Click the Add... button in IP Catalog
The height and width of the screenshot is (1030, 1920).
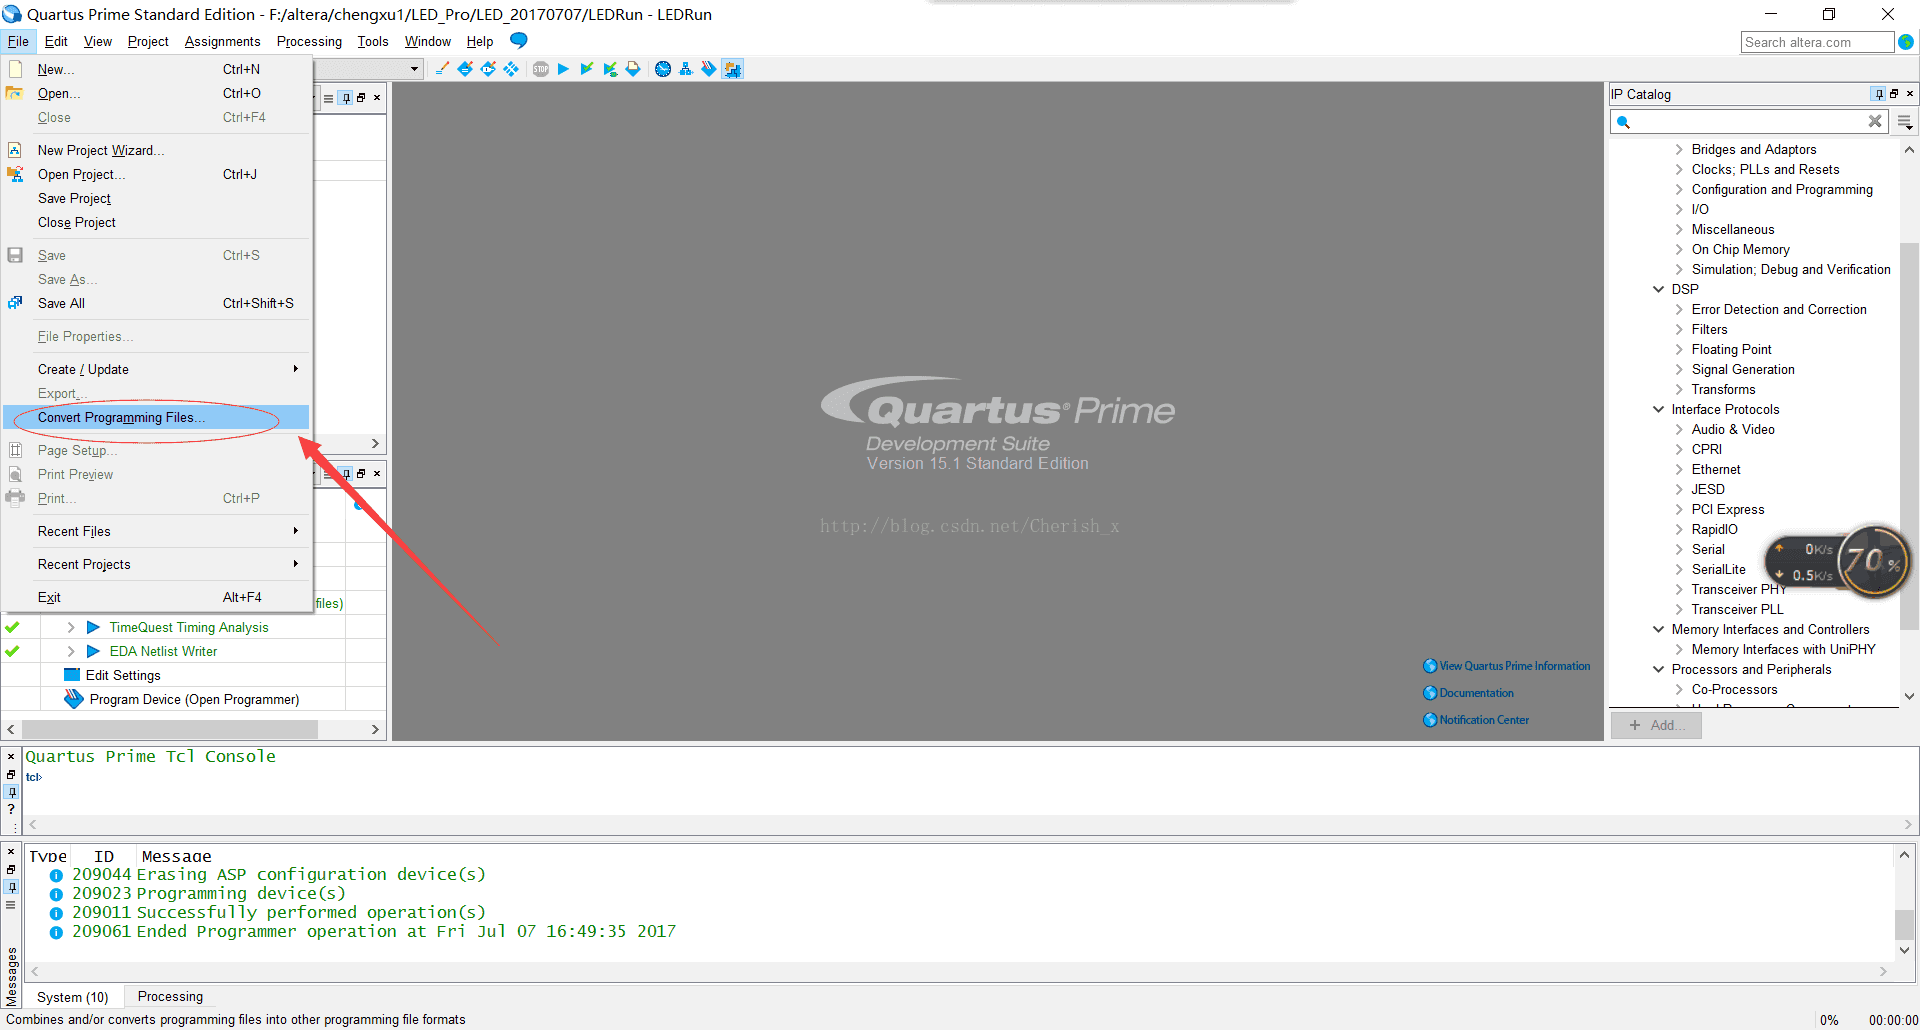(1656, 725)
